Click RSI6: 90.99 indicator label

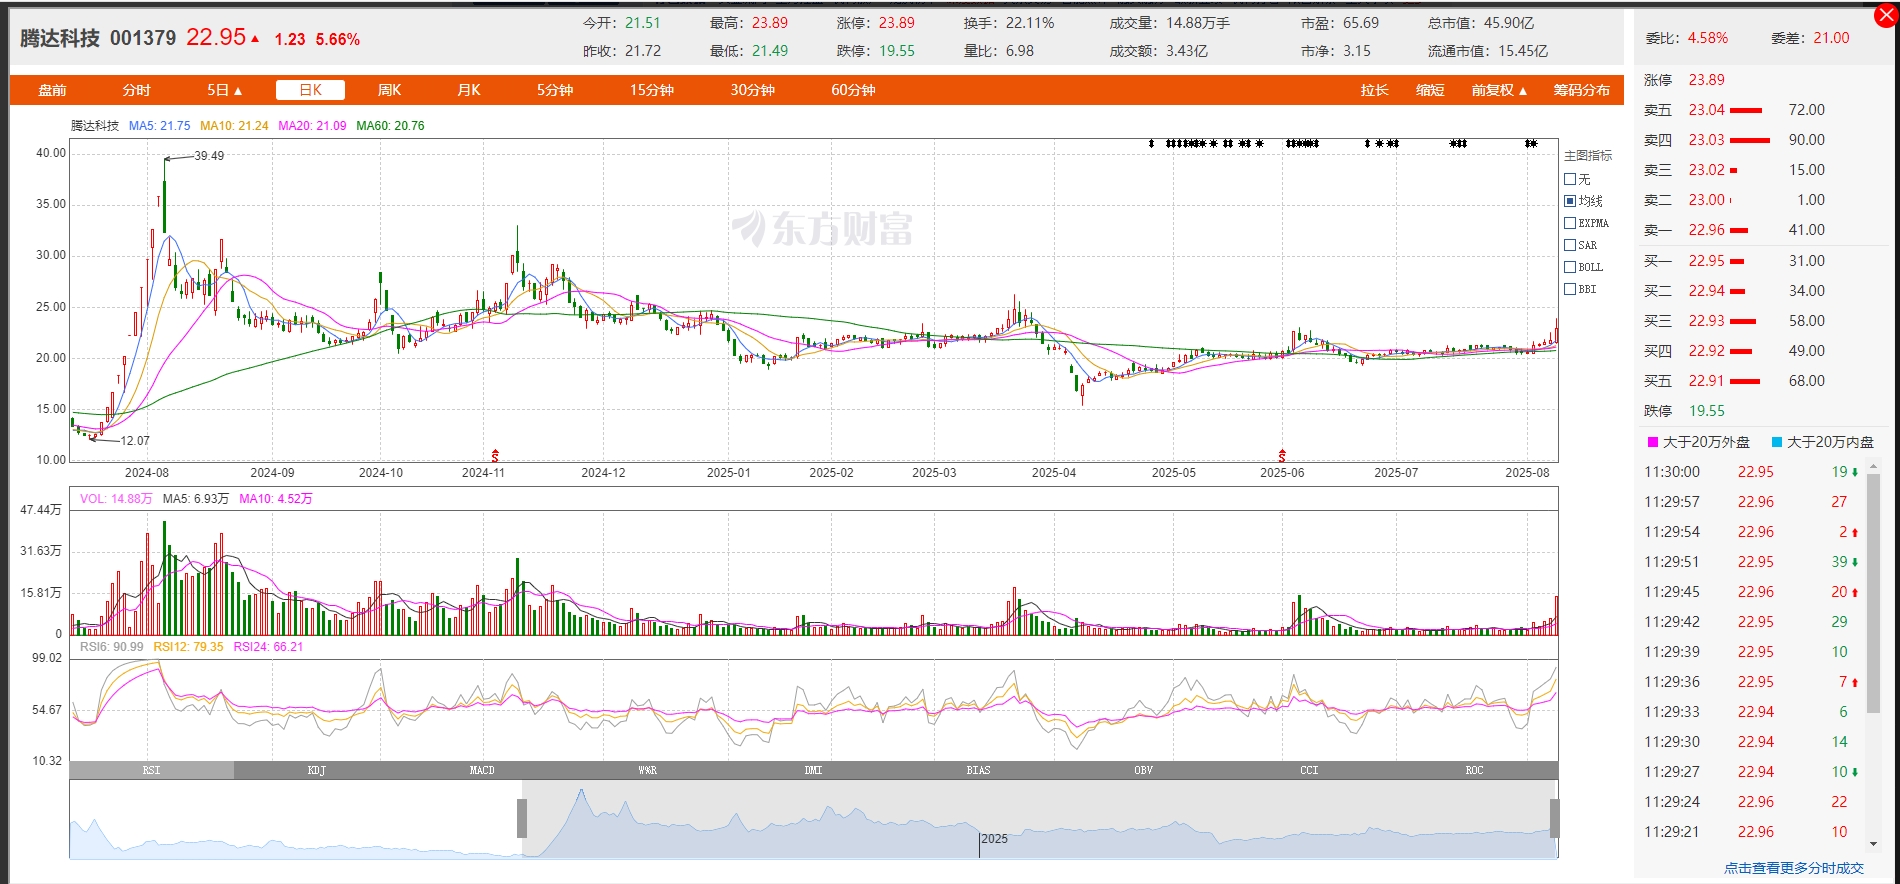click(111, 647)
